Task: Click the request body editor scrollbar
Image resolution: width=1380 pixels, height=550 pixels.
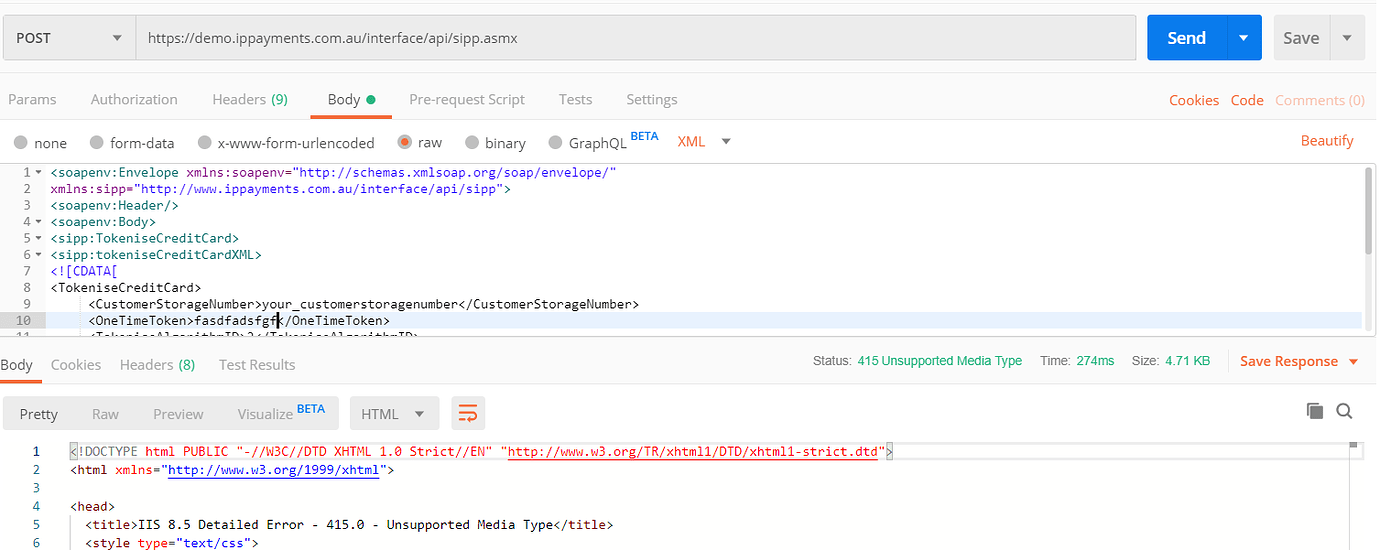Action: coord(1368,210)
